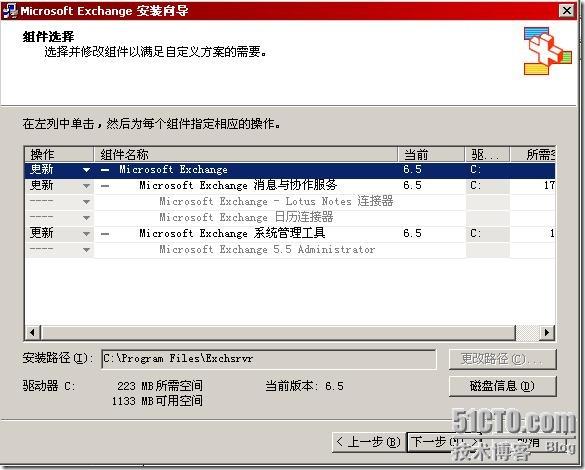
Task: Collapse the 消息与协作服务 tree node
Action: tap(105, 186)
